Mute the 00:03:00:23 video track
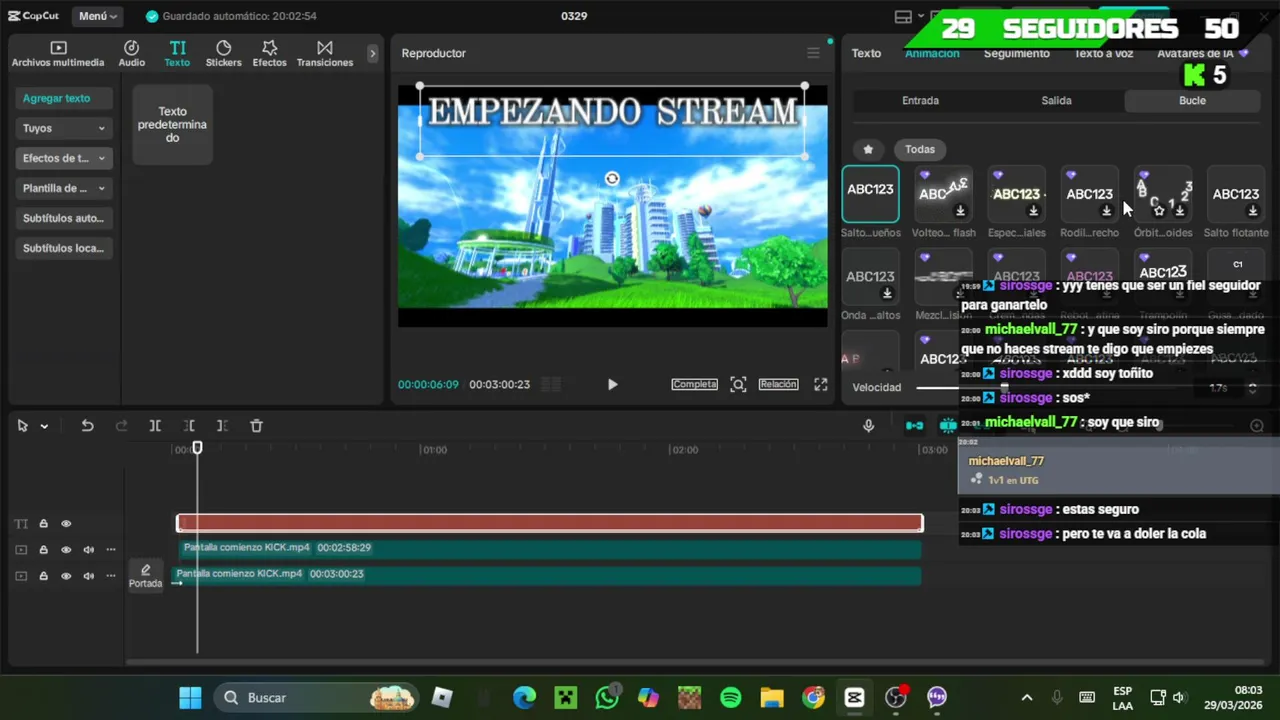Image resolution: width=1280 pixels, height=720 pixels. click(x=88, y=576)
